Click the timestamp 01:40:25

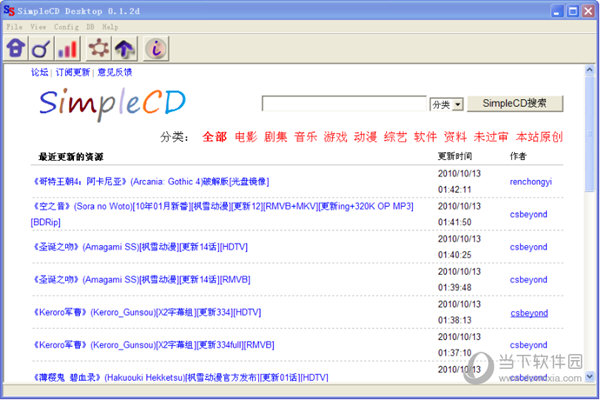click(455, 255)
